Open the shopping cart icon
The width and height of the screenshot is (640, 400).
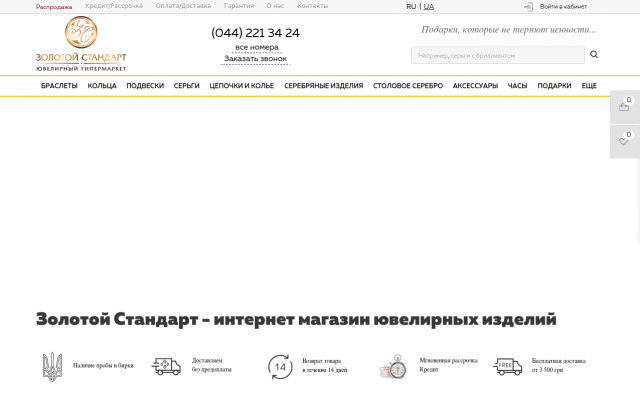point(624,107)
